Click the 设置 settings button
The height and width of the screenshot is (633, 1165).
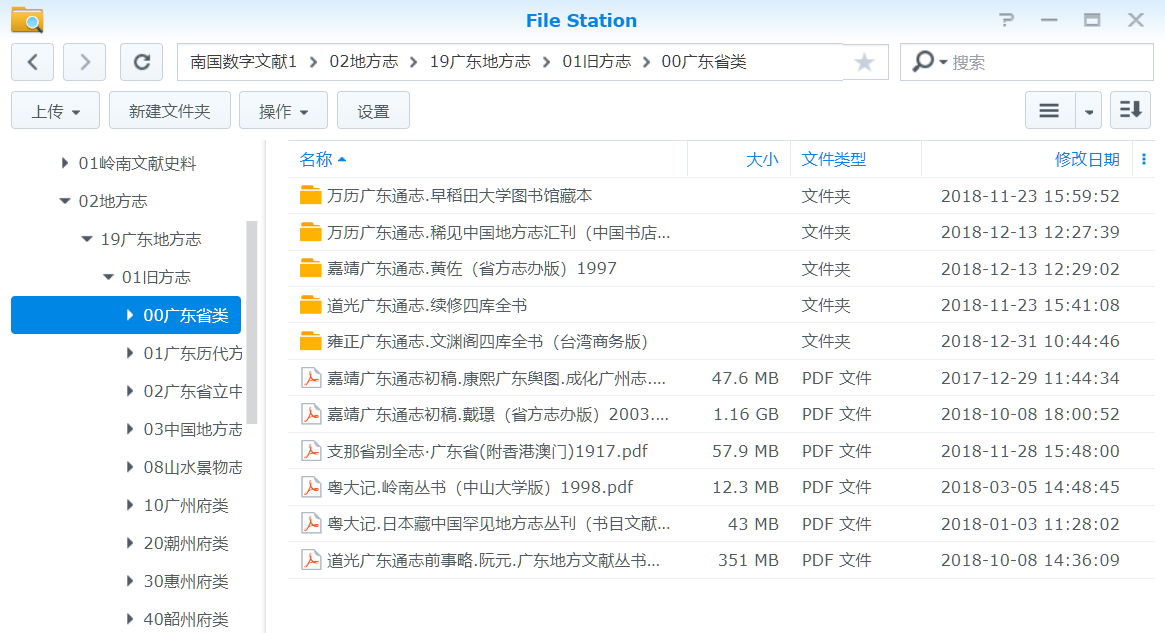pos(373,111)
